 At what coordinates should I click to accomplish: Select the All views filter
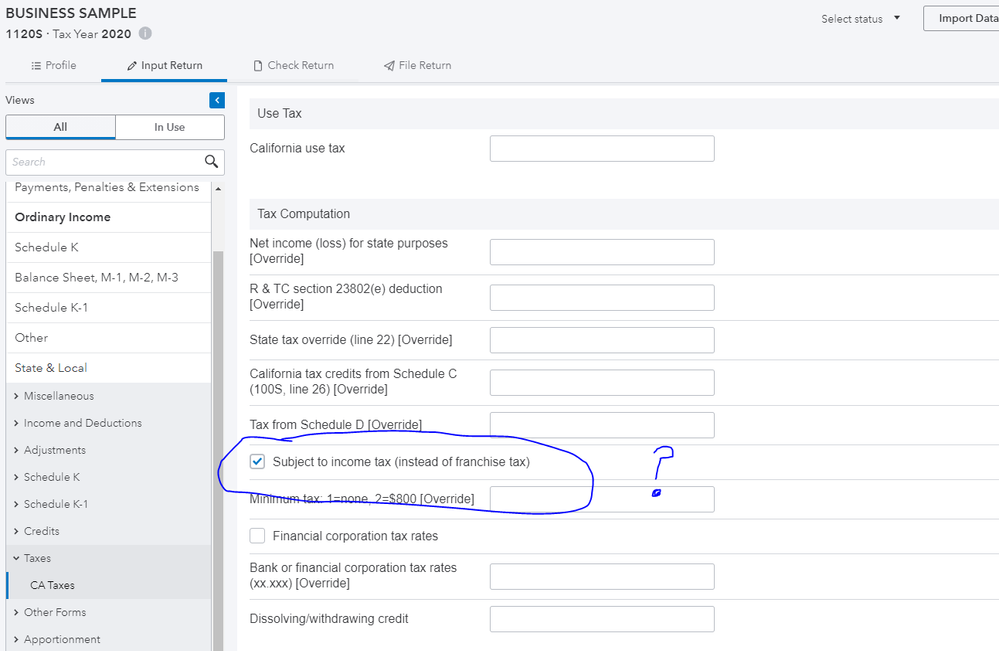tap(61, 127)
